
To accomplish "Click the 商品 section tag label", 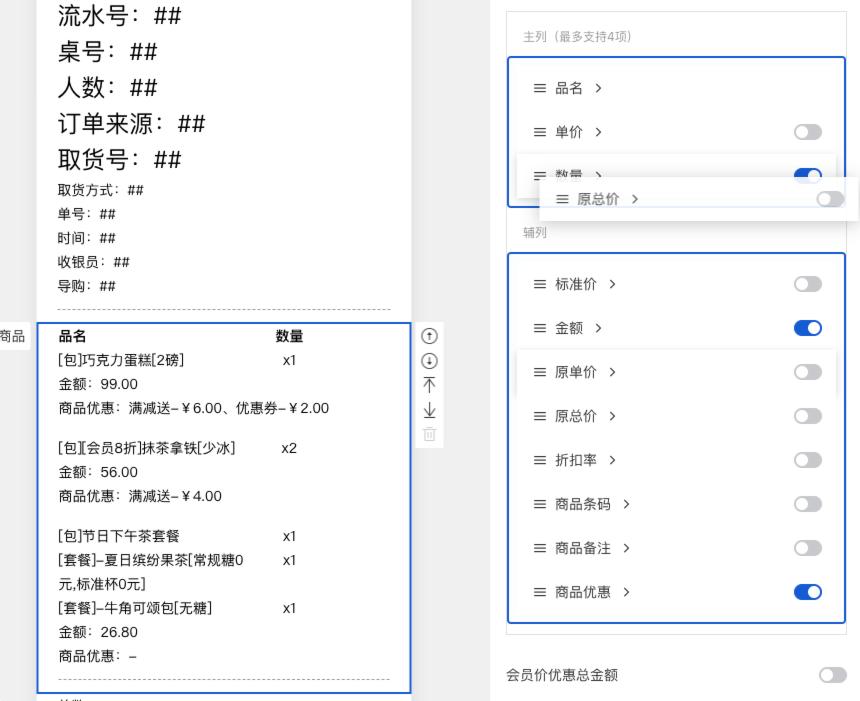I will 13,337.
